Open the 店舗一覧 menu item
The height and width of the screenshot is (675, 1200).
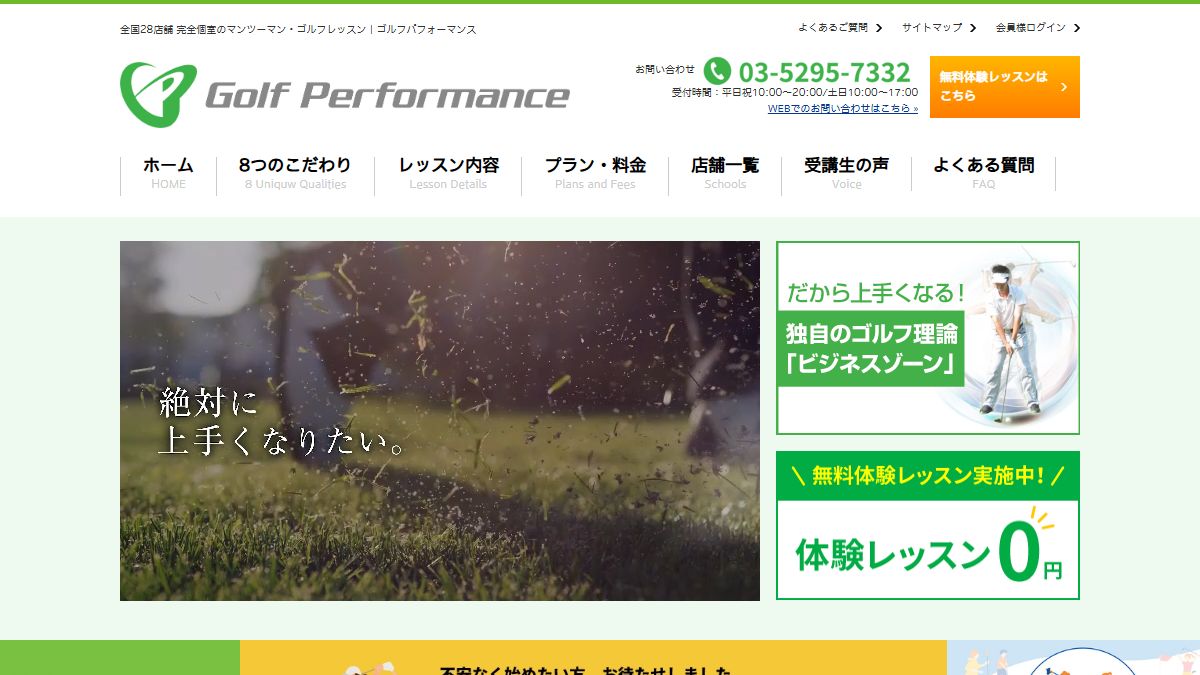[725, 173]
